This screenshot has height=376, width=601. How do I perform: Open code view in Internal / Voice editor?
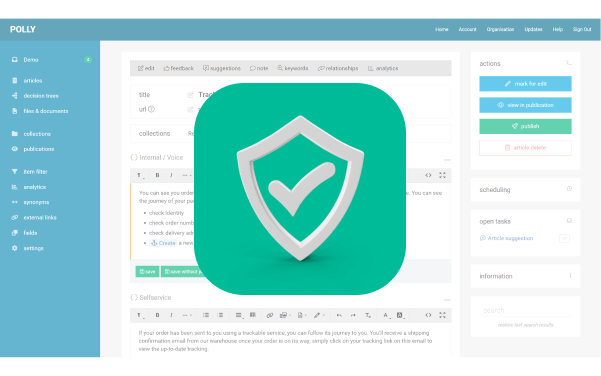(428, 175)
